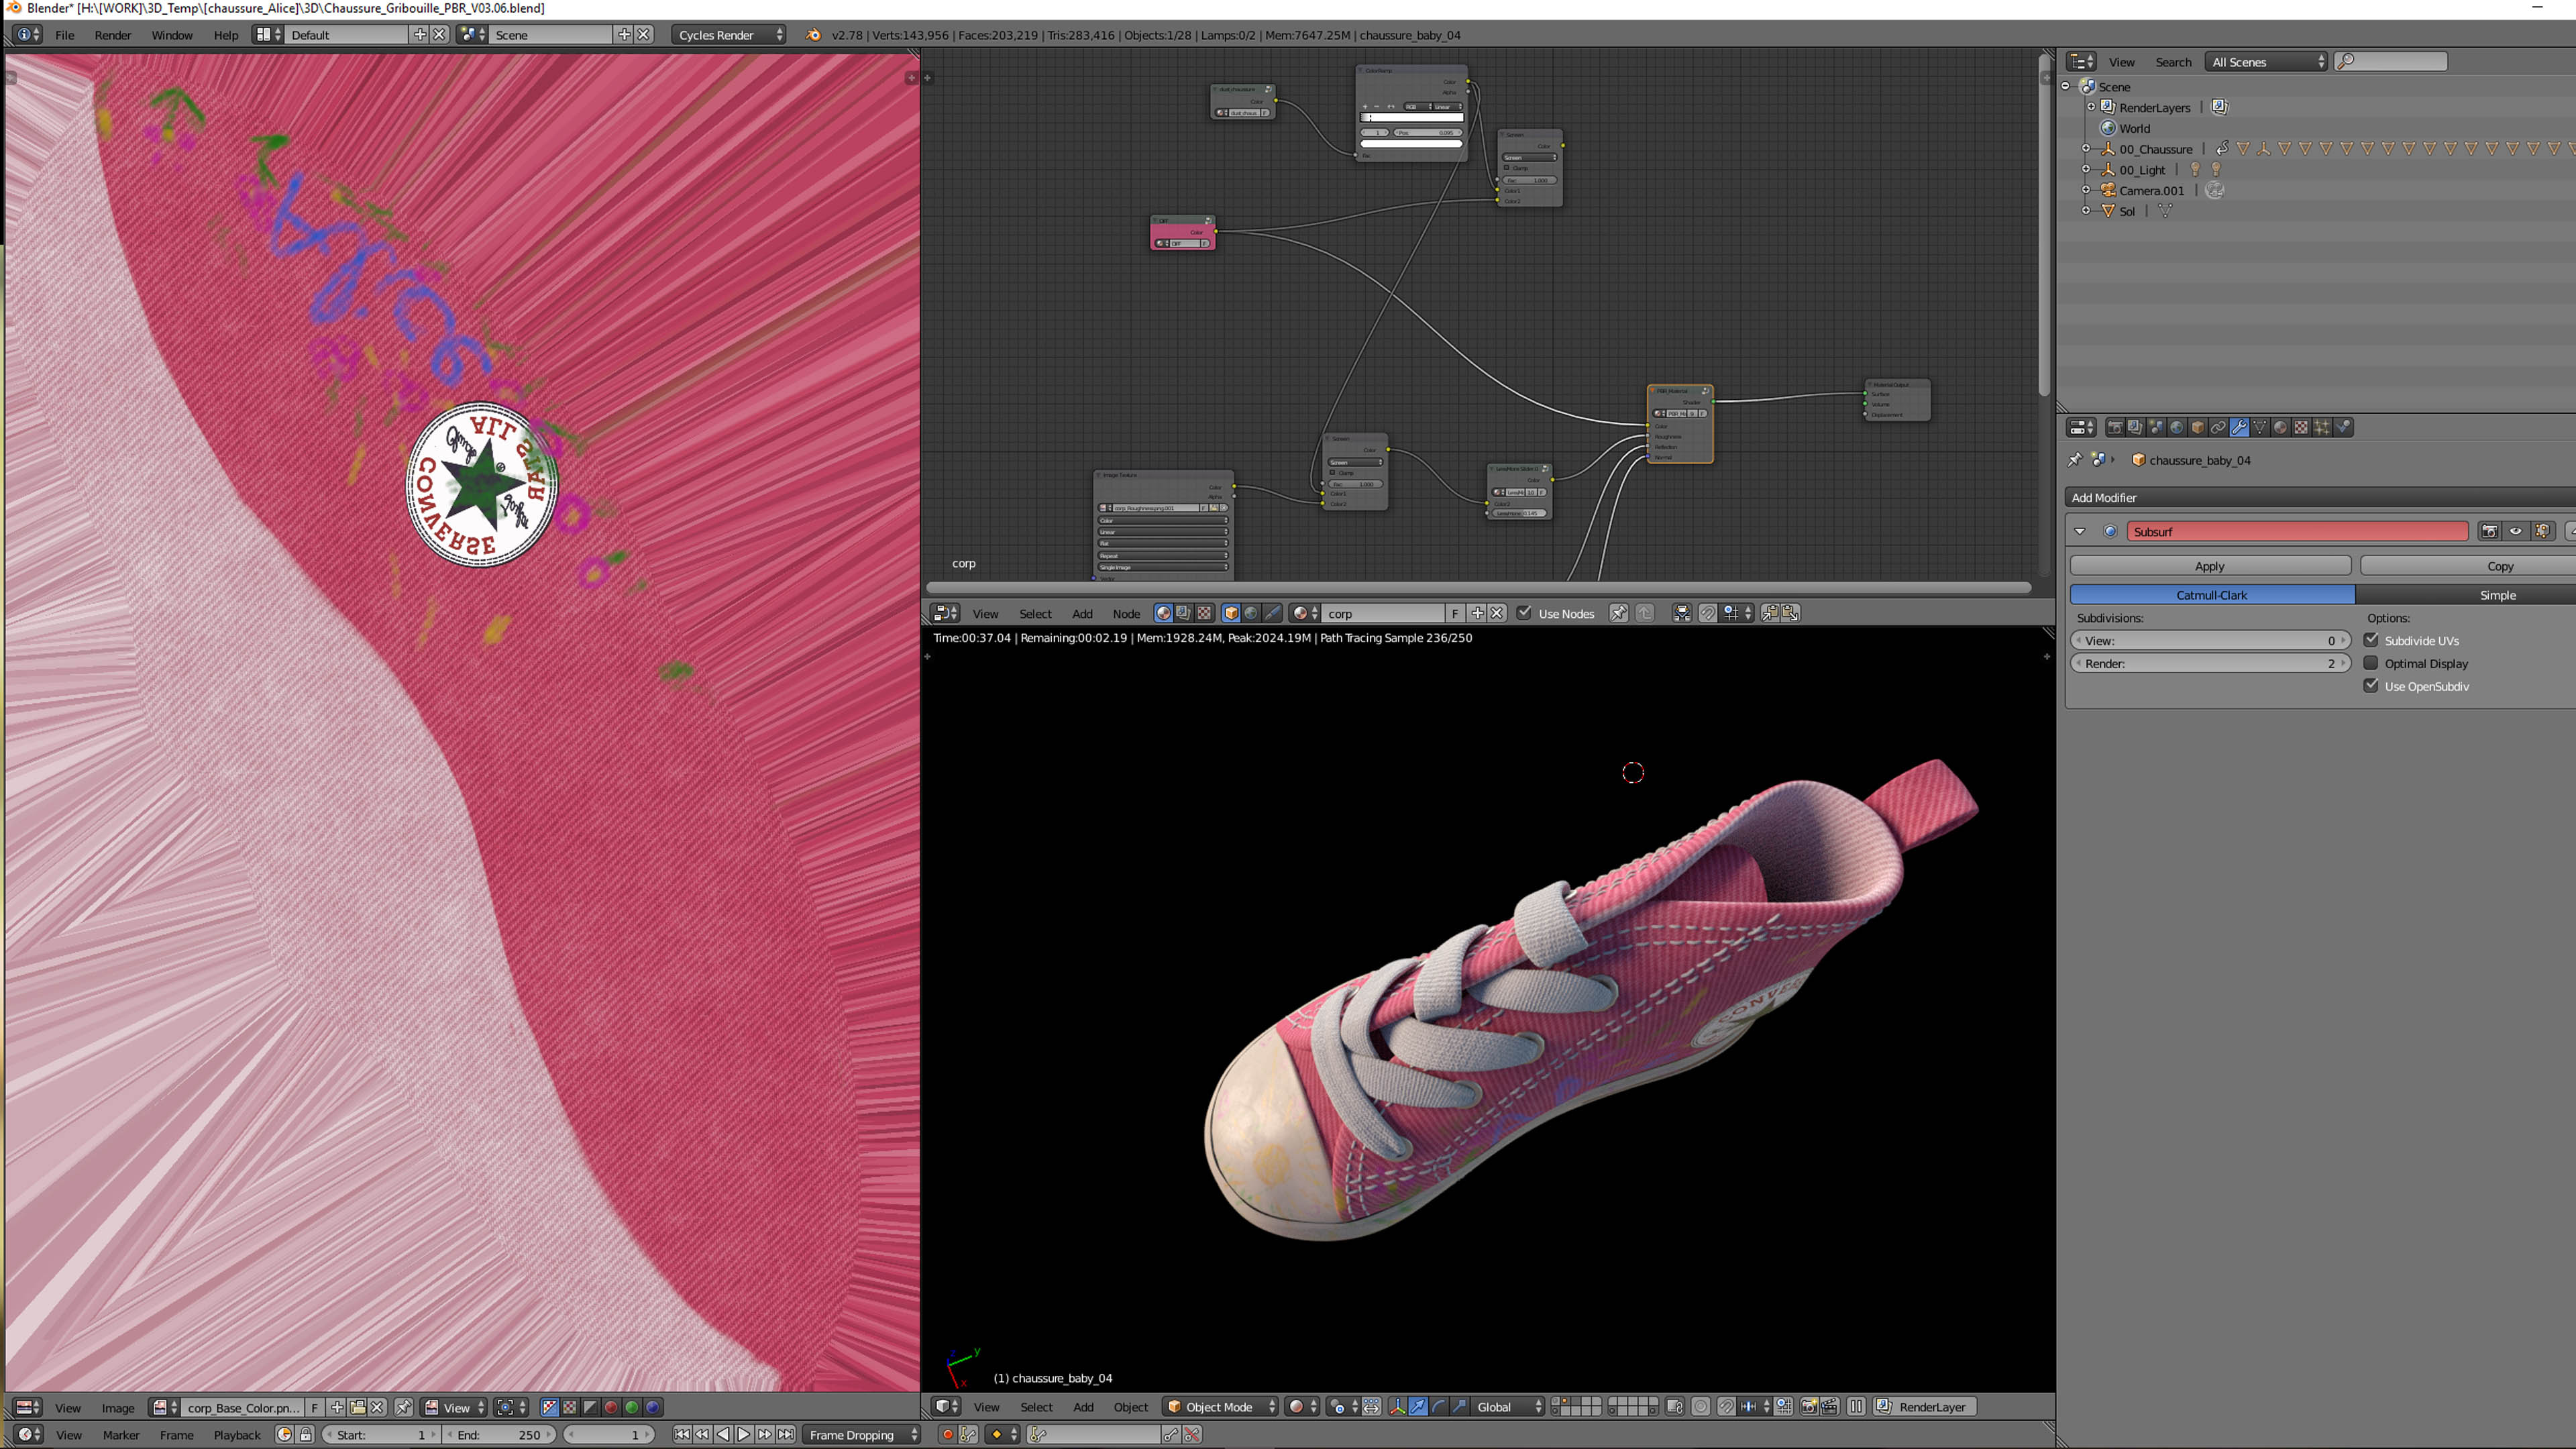Screen dimensions: 2576x1449
Task: Open the Window menu
Action: pyautogui.click(x=172, y=34)
